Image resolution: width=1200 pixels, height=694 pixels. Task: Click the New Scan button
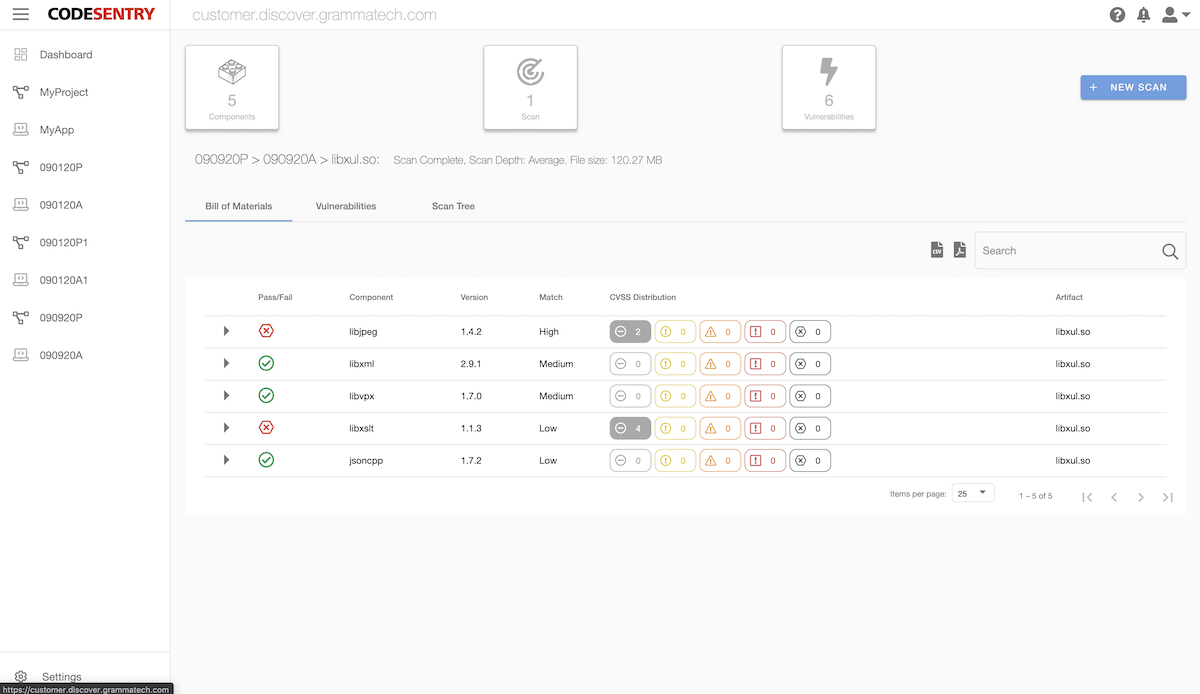tap(1133, 87)
